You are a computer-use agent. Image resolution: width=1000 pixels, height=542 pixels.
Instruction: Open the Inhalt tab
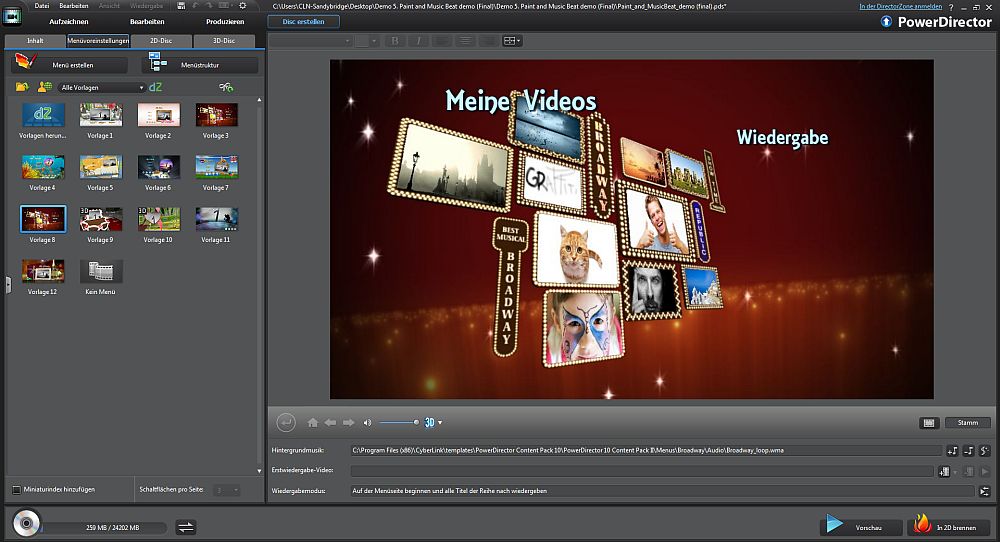(x=35, y=41)
